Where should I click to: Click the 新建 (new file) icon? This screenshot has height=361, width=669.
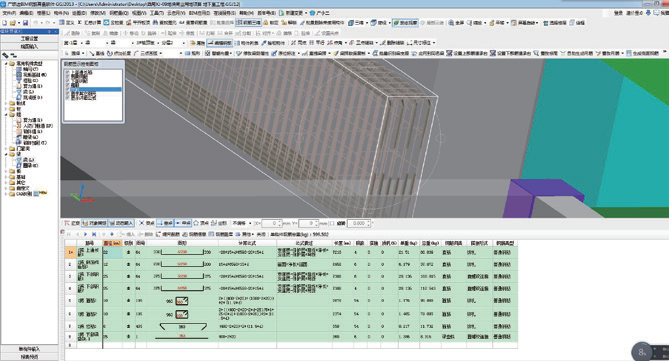click(5, 23)
